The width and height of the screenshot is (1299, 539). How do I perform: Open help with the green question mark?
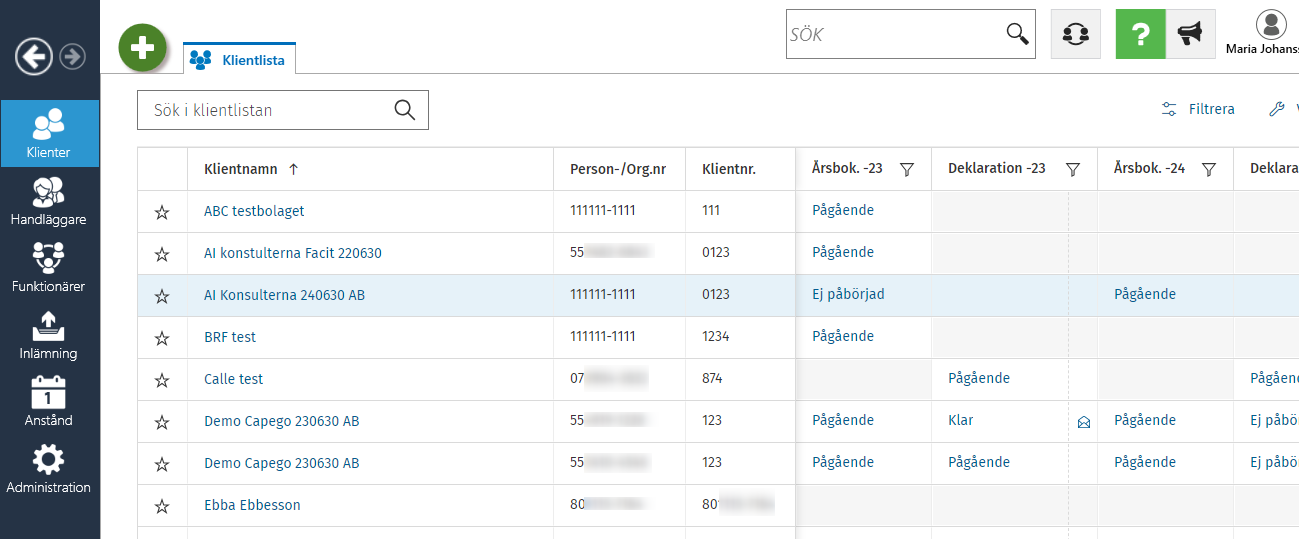1140,34
